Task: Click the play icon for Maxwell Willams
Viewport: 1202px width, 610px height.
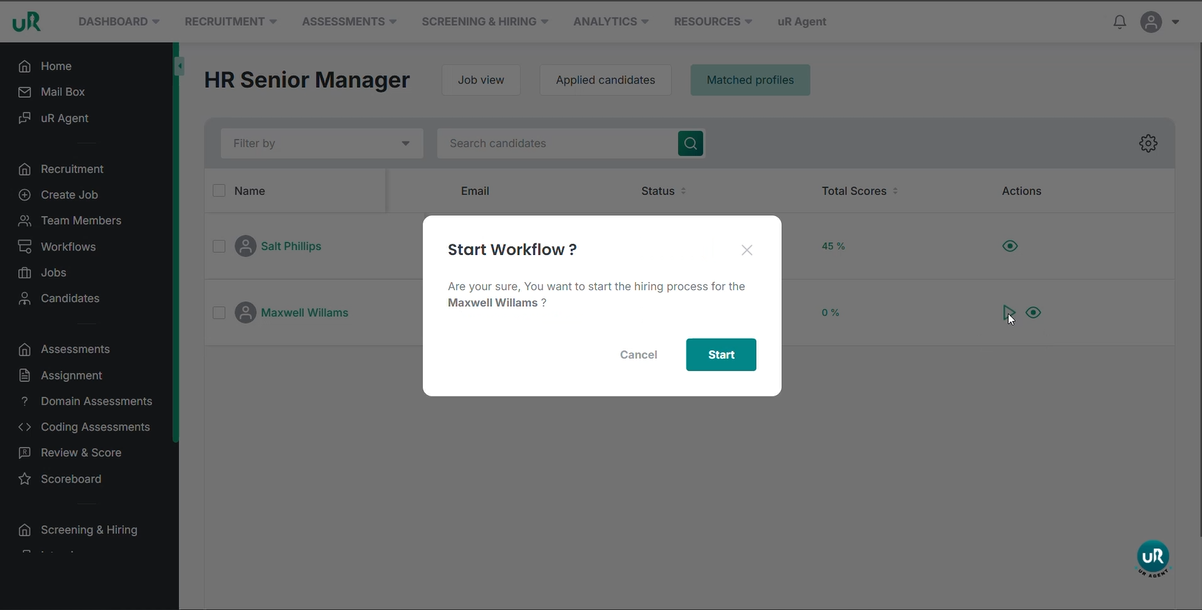Action: [1008, 313]
